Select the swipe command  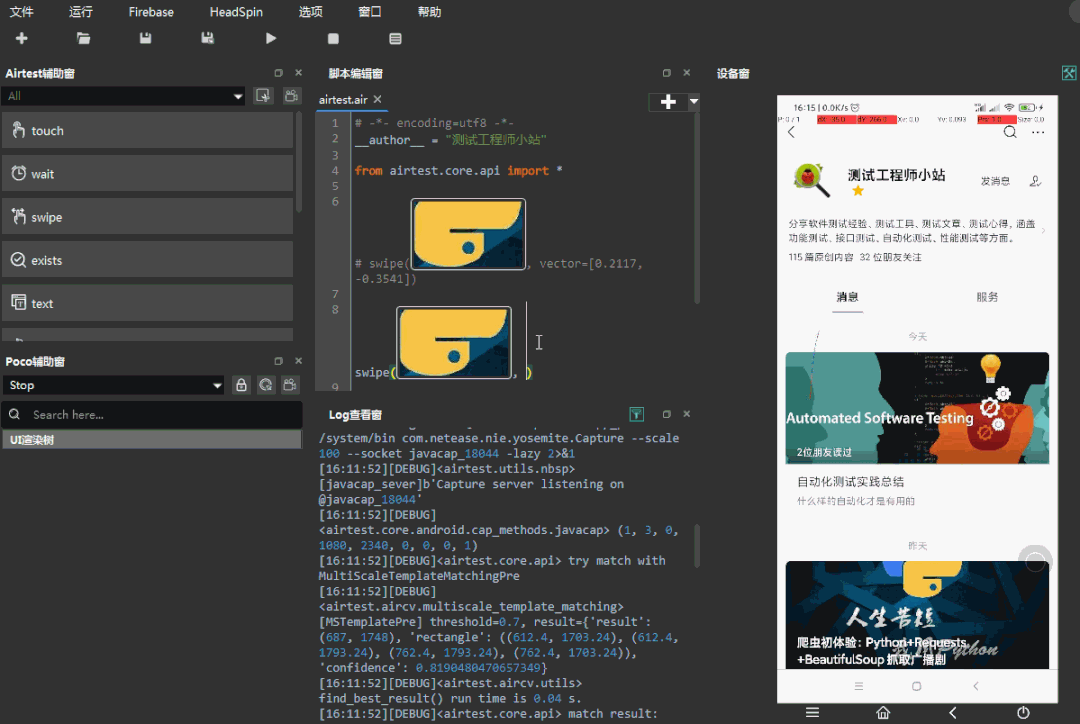[x=147, y=217]
